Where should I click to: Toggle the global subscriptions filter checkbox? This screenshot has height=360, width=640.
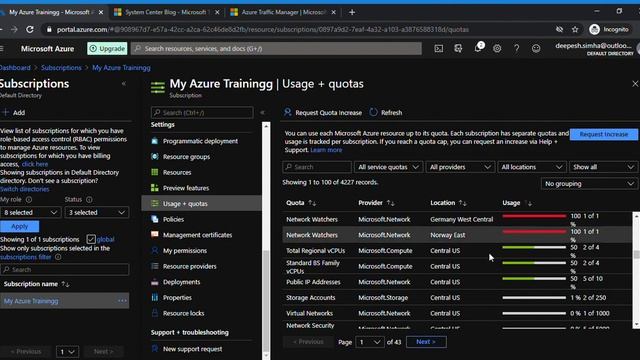91,239
